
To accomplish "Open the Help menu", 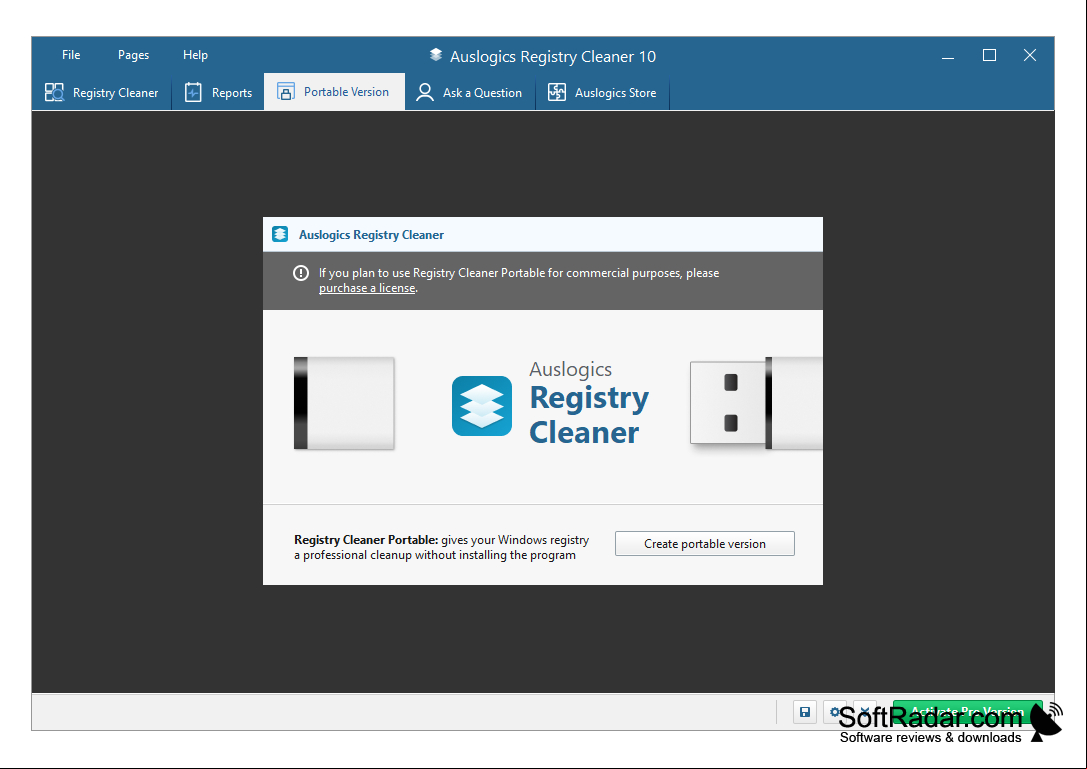I will pyautogui.click(x=195, y=55).
